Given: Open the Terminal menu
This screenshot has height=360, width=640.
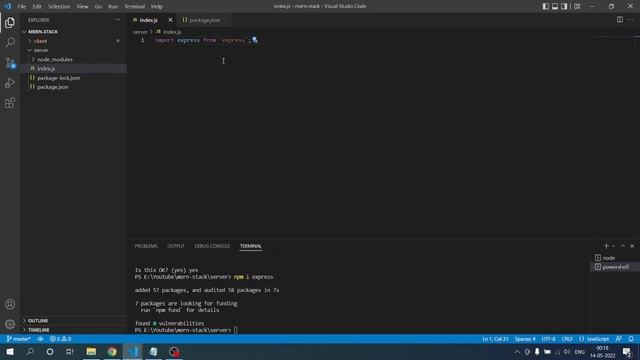Looking at the screenshot, I should (135, 7).
